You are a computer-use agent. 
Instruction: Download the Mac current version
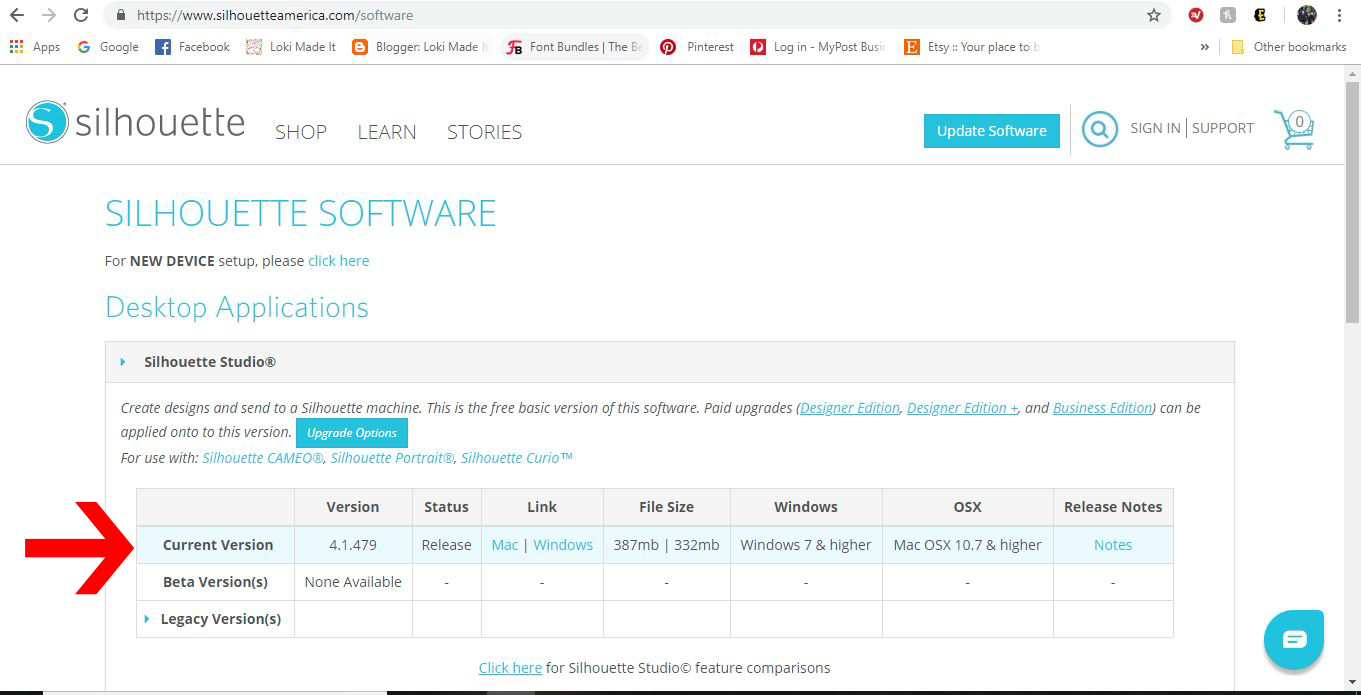click(x=505, y=545)
